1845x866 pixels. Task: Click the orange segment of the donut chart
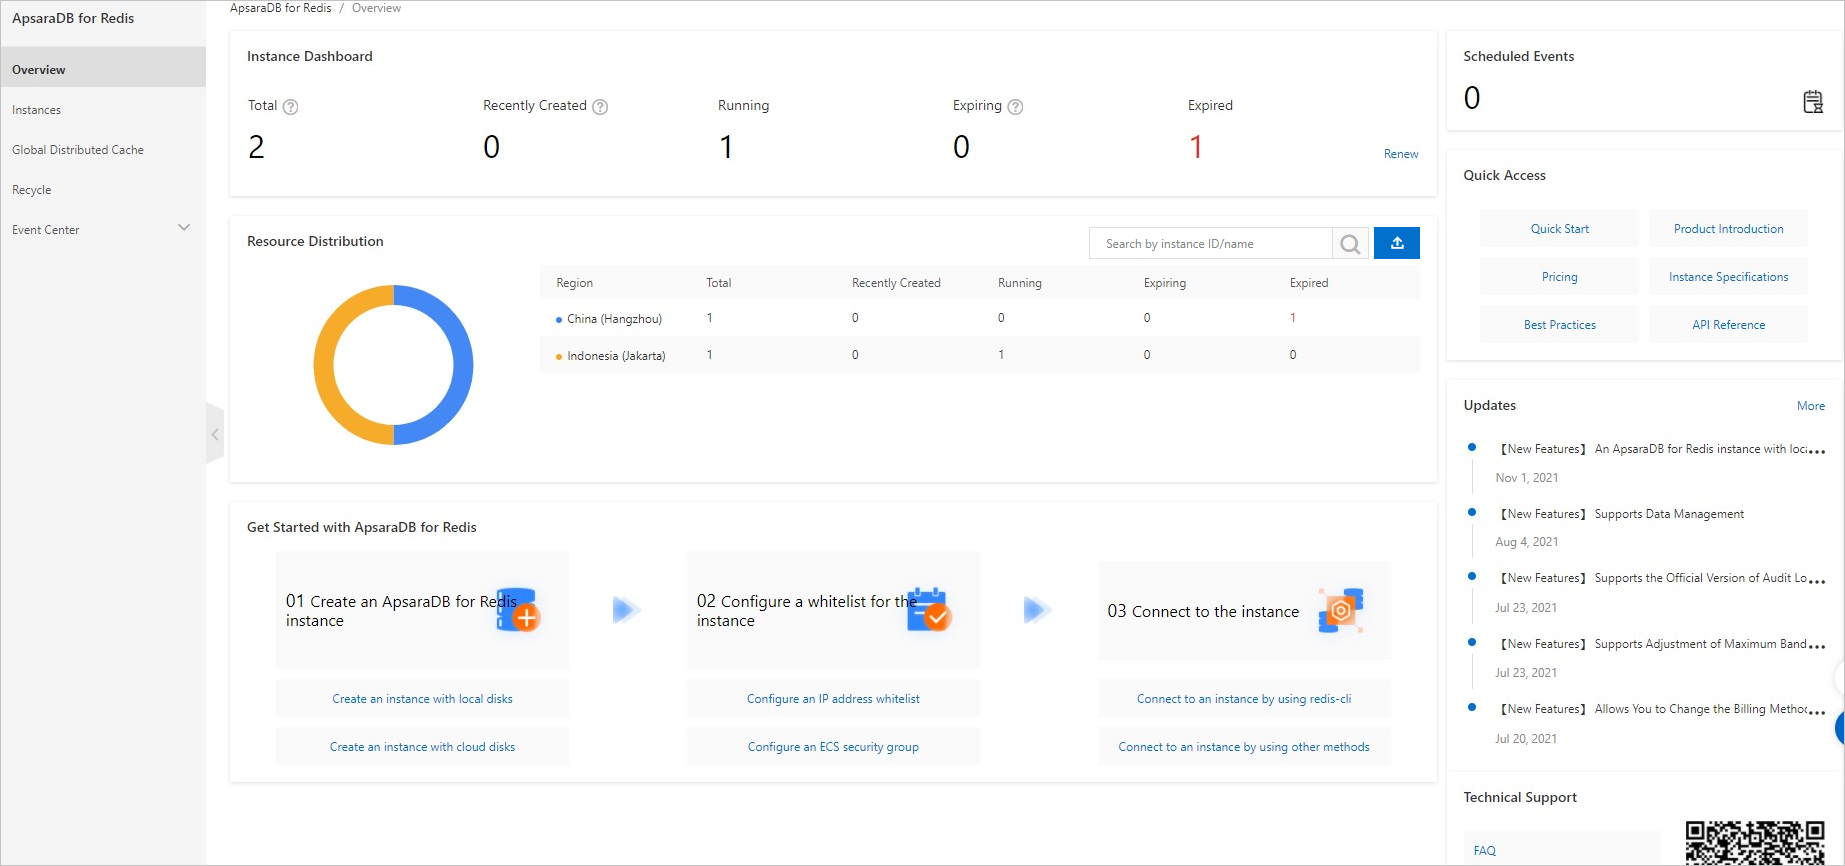click(325, 365)
